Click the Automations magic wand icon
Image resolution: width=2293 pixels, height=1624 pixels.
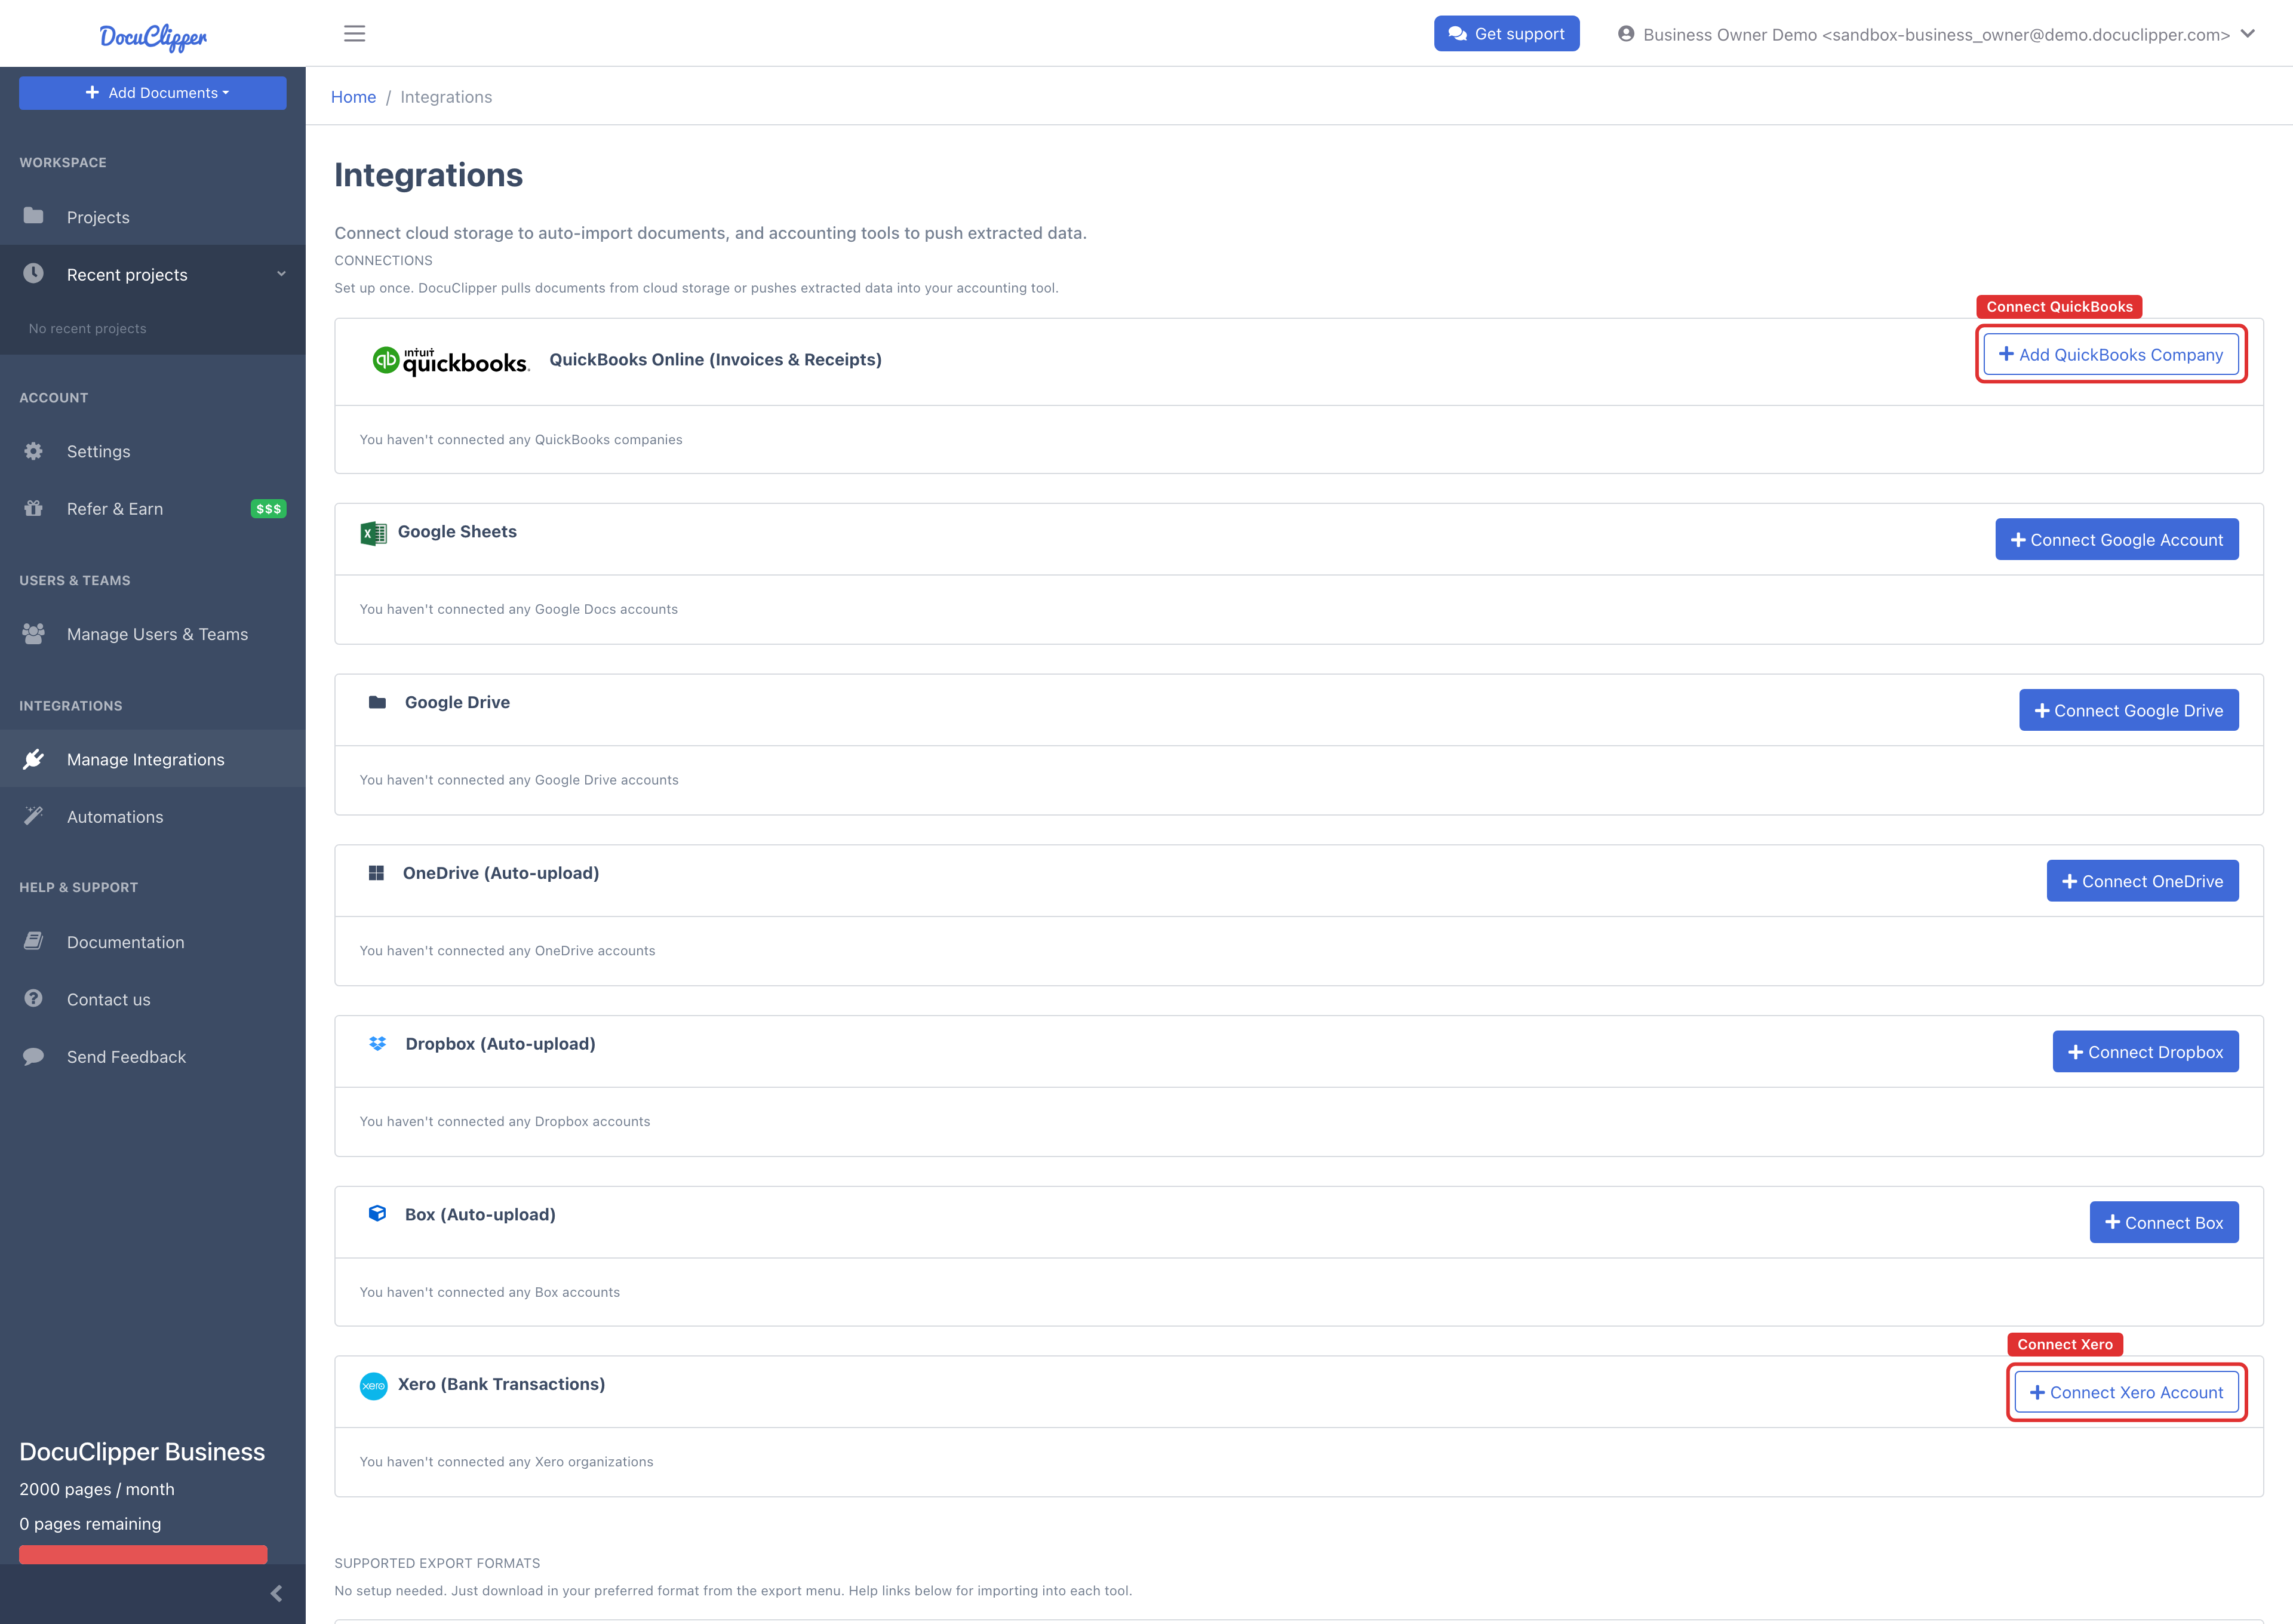33,816
